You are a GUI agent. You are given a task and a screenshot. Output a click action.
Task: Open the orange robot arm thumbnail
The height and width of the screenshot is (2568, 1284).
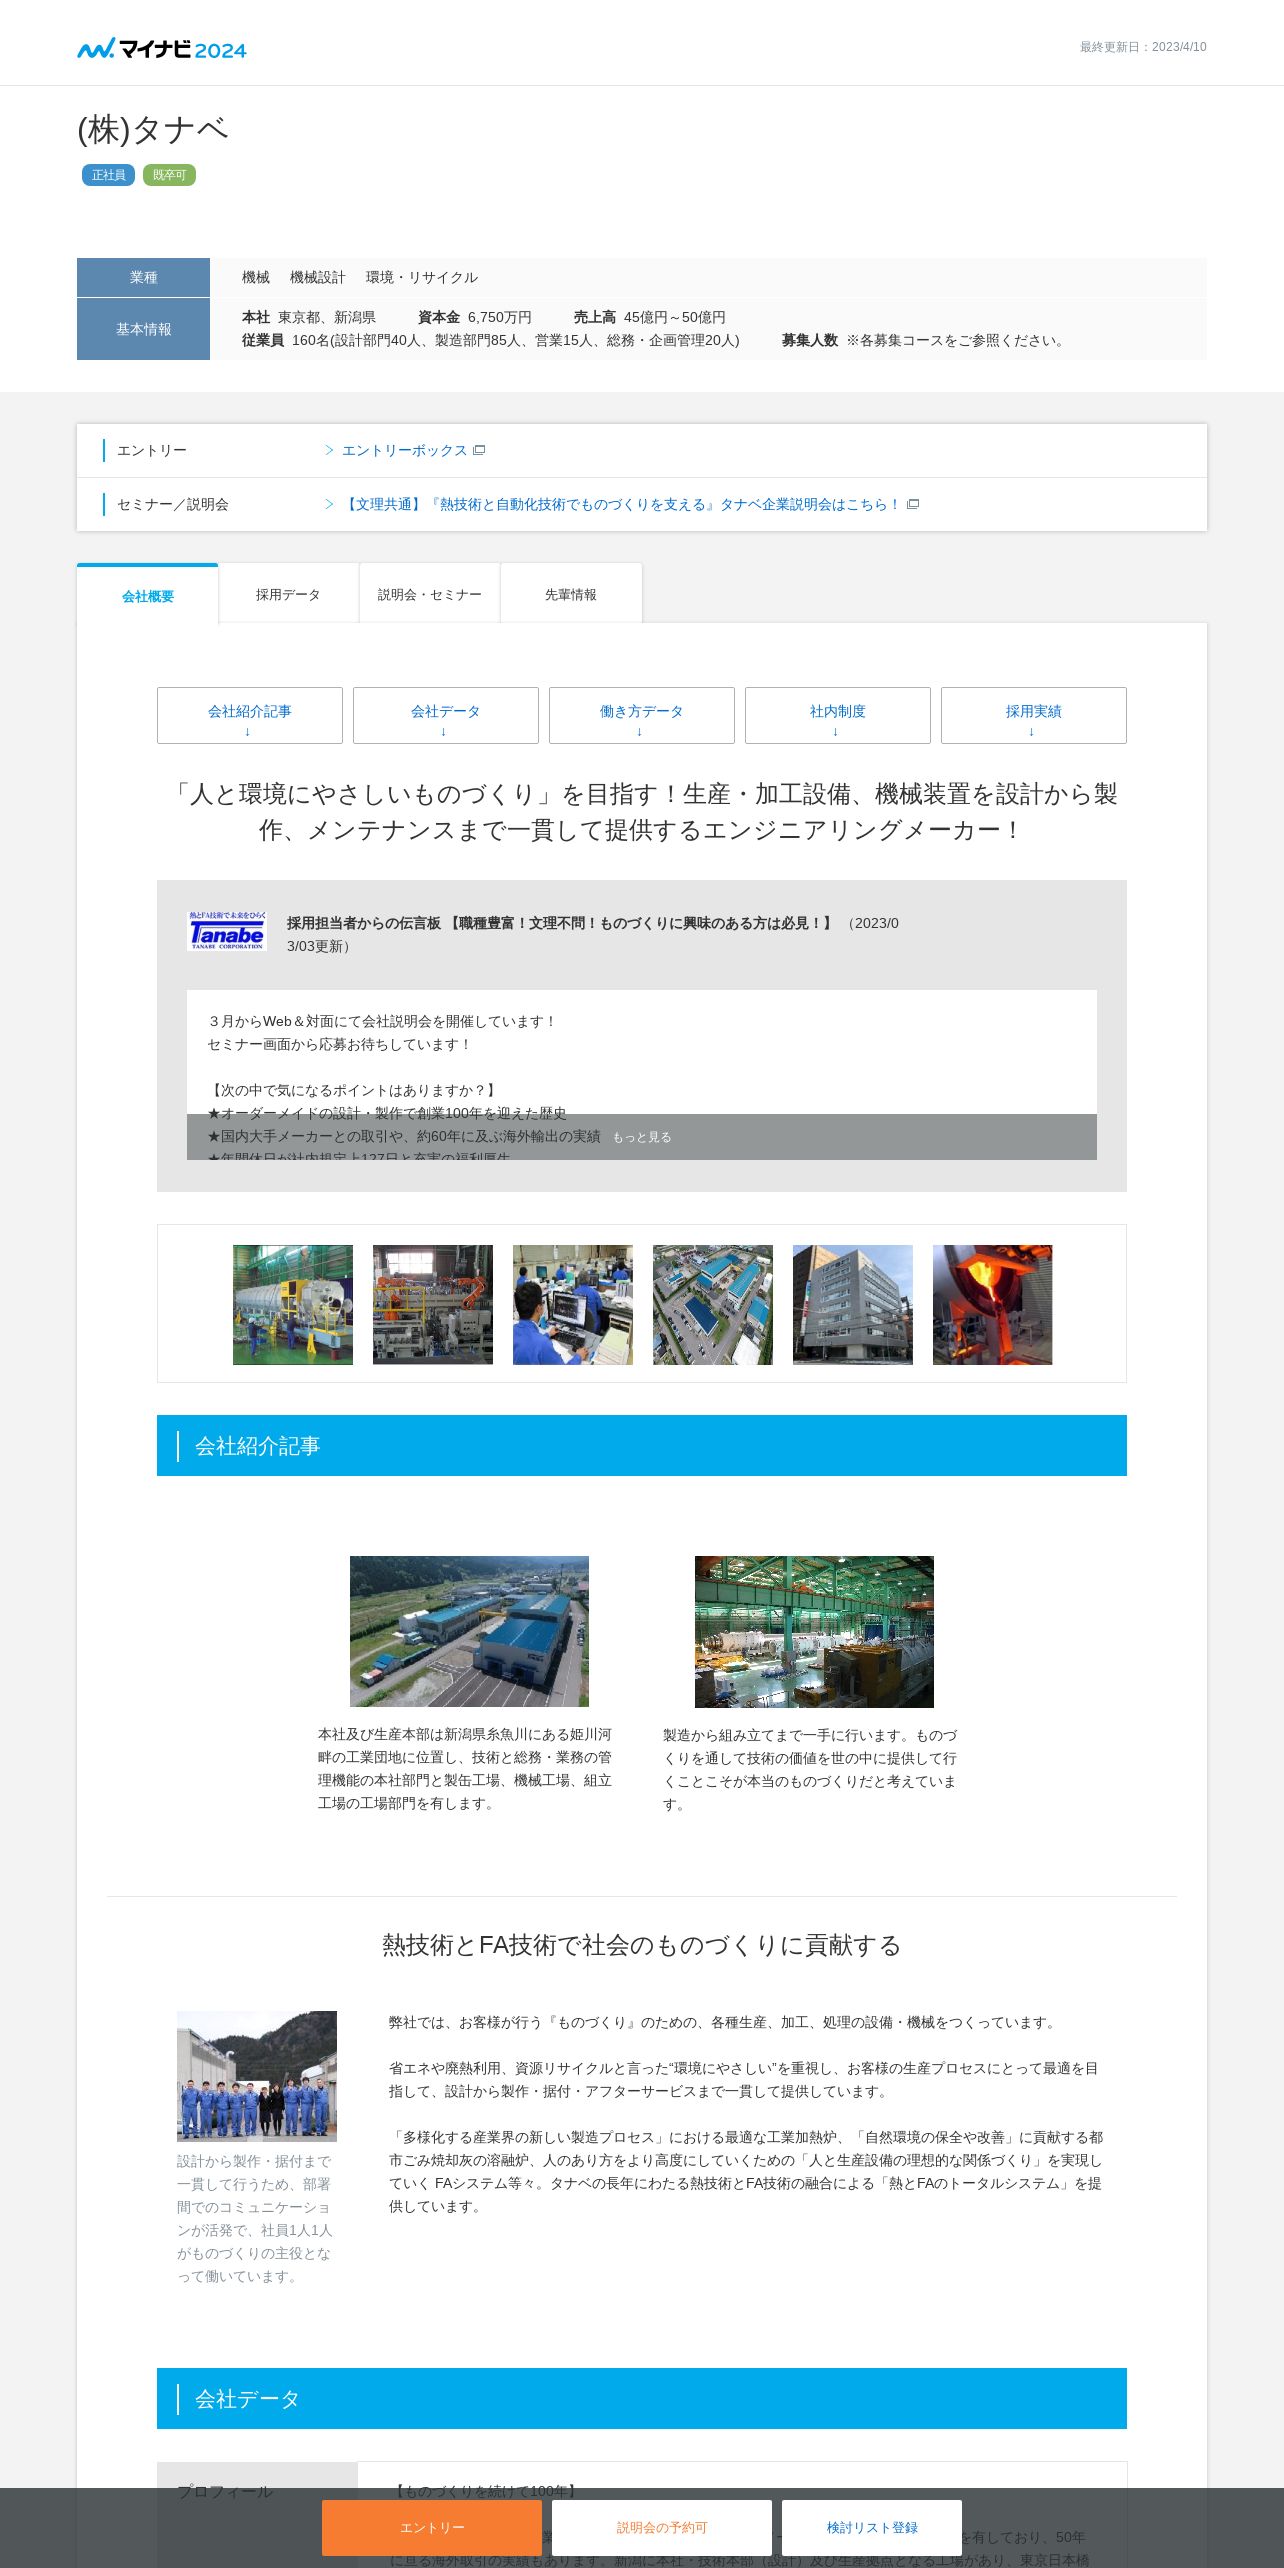(x=433, y=1305)
